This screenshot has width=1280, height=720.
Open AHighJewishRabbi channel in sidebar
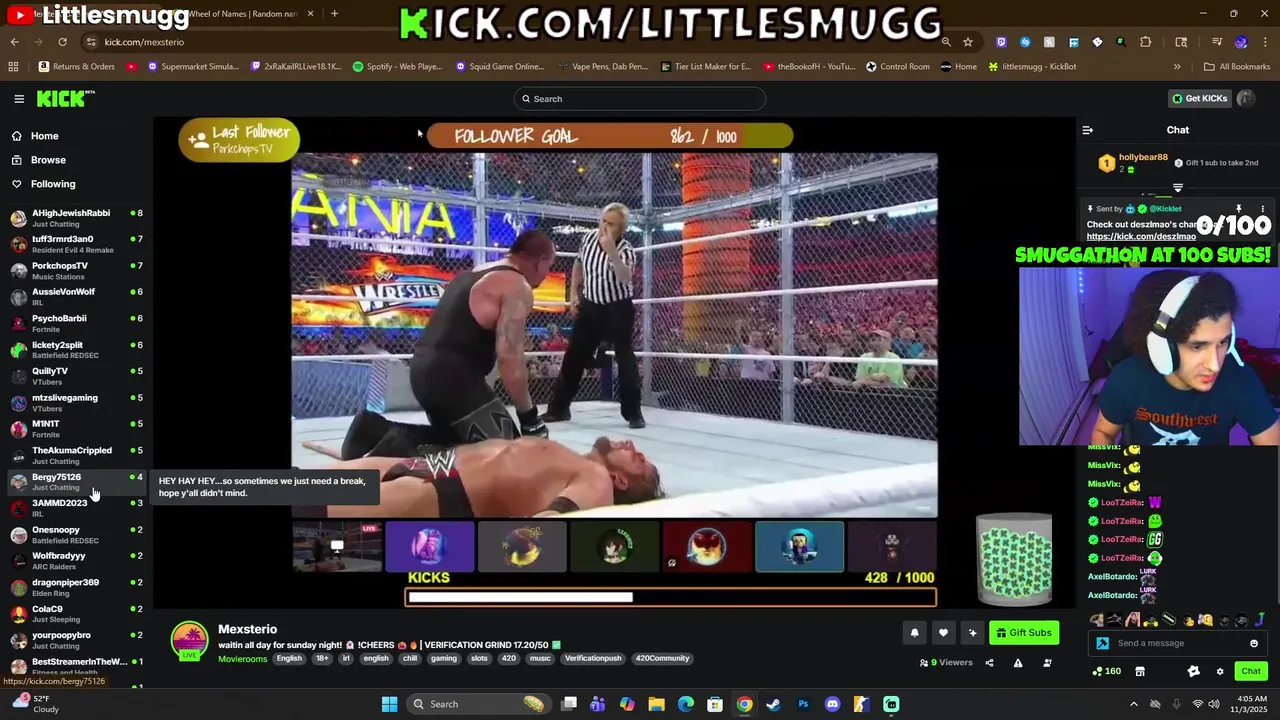coord(76,218)
